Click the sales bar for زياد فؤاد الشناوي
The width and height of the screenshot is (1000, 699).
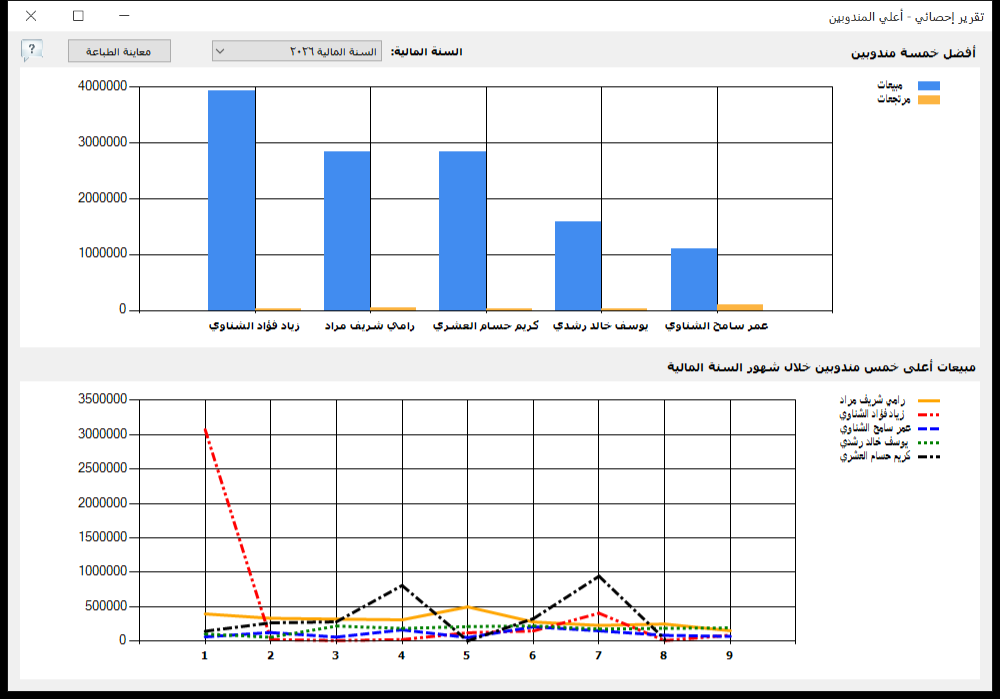pos(232,200)
